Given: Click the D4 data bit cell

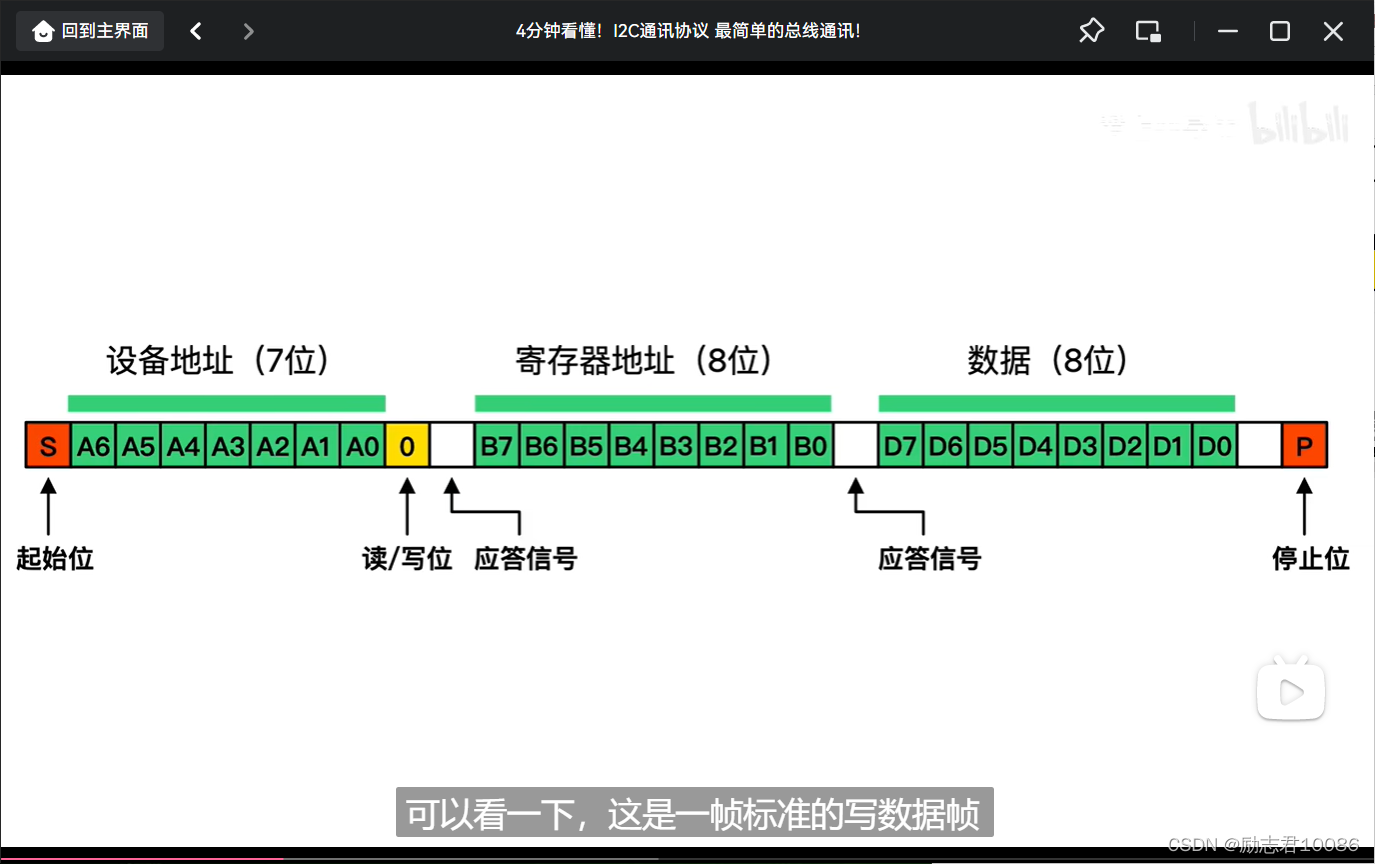Looking at the screenshot, I should click(x=1035, y=445).
